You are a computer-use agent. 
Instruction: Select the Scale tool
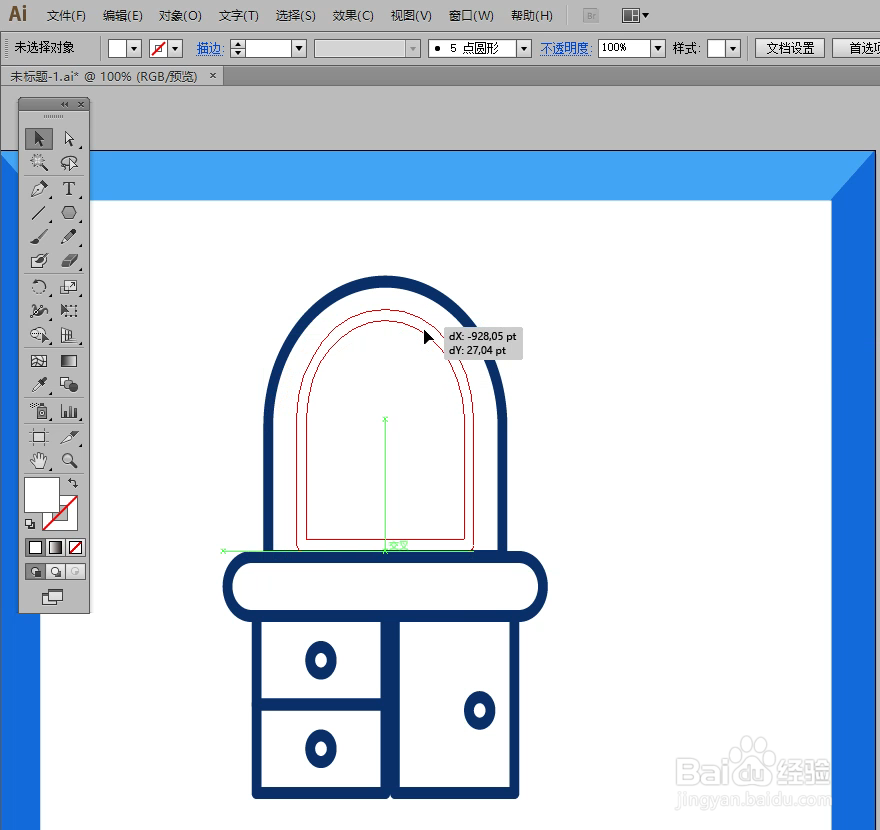click(x=69, y=287)
